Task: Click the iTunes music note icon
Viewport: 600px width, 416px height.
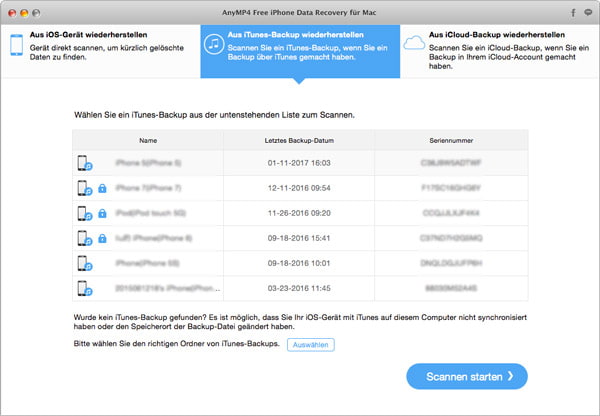Action: (x=214, y=44)
